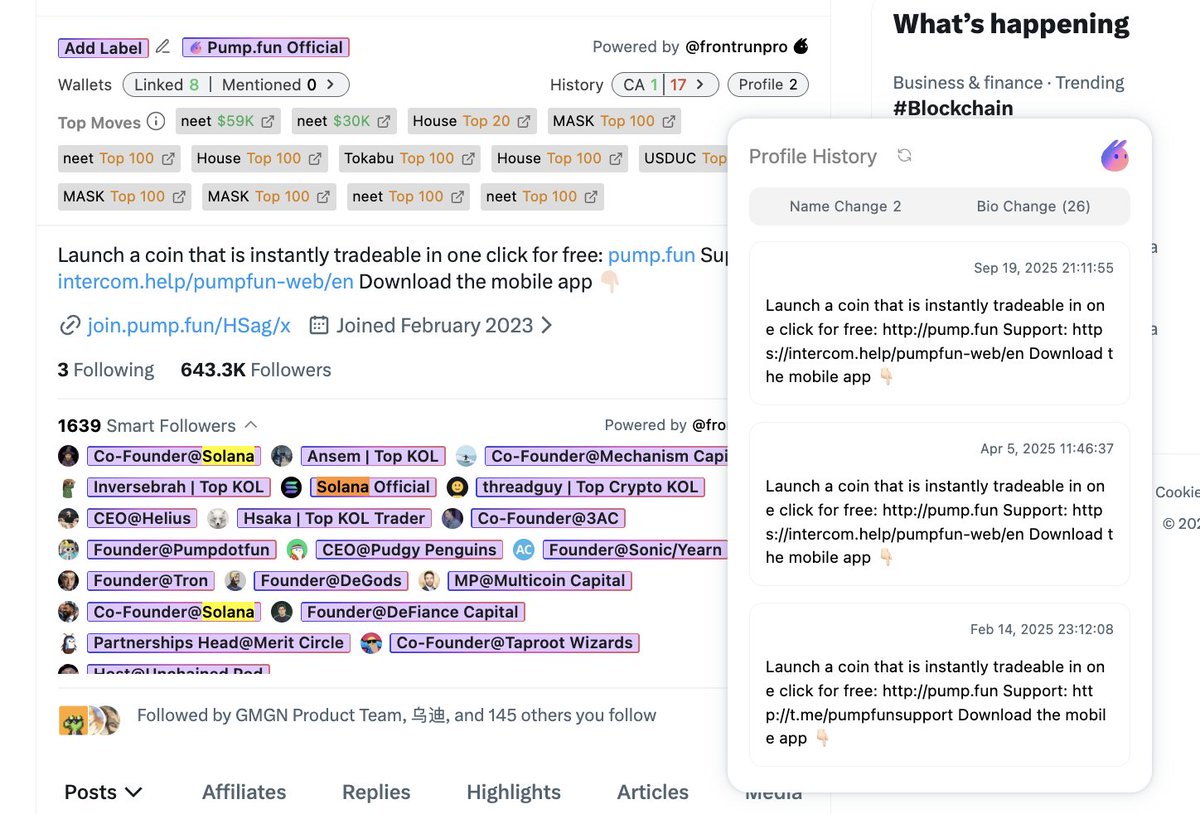Expand the Joined February 2023 chevron

click(546, 325)
